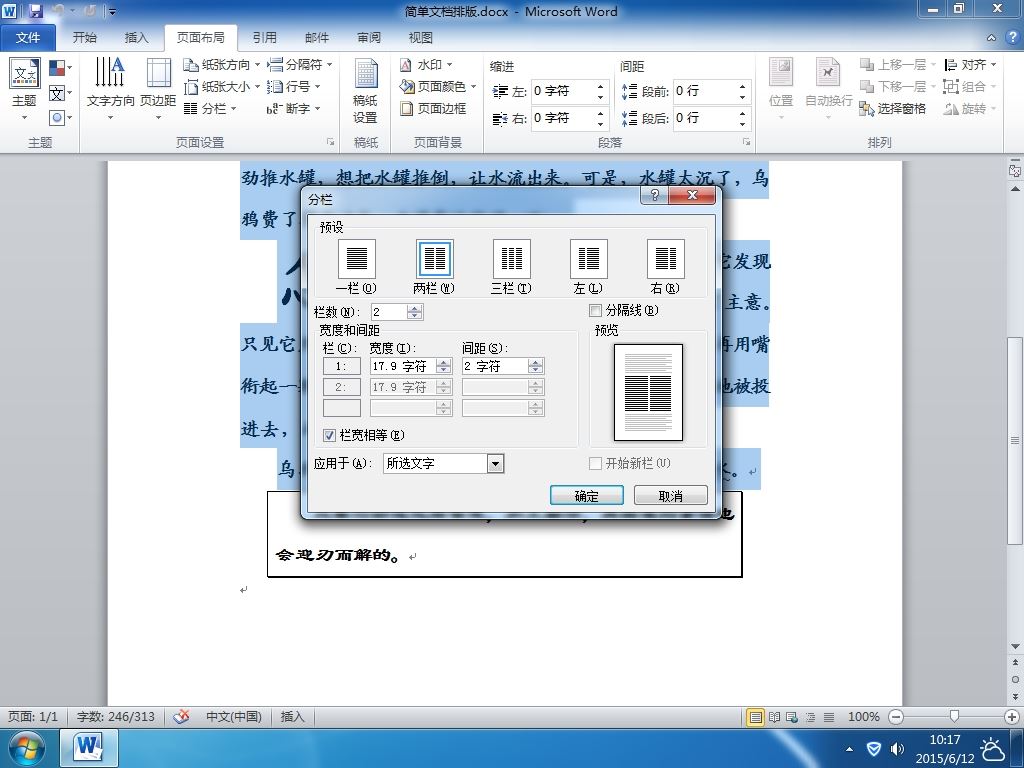Image resolution: width=1024 pixels, height=768 pixels.
Task: Open the page setup dialog launcher
Action: 330,142
